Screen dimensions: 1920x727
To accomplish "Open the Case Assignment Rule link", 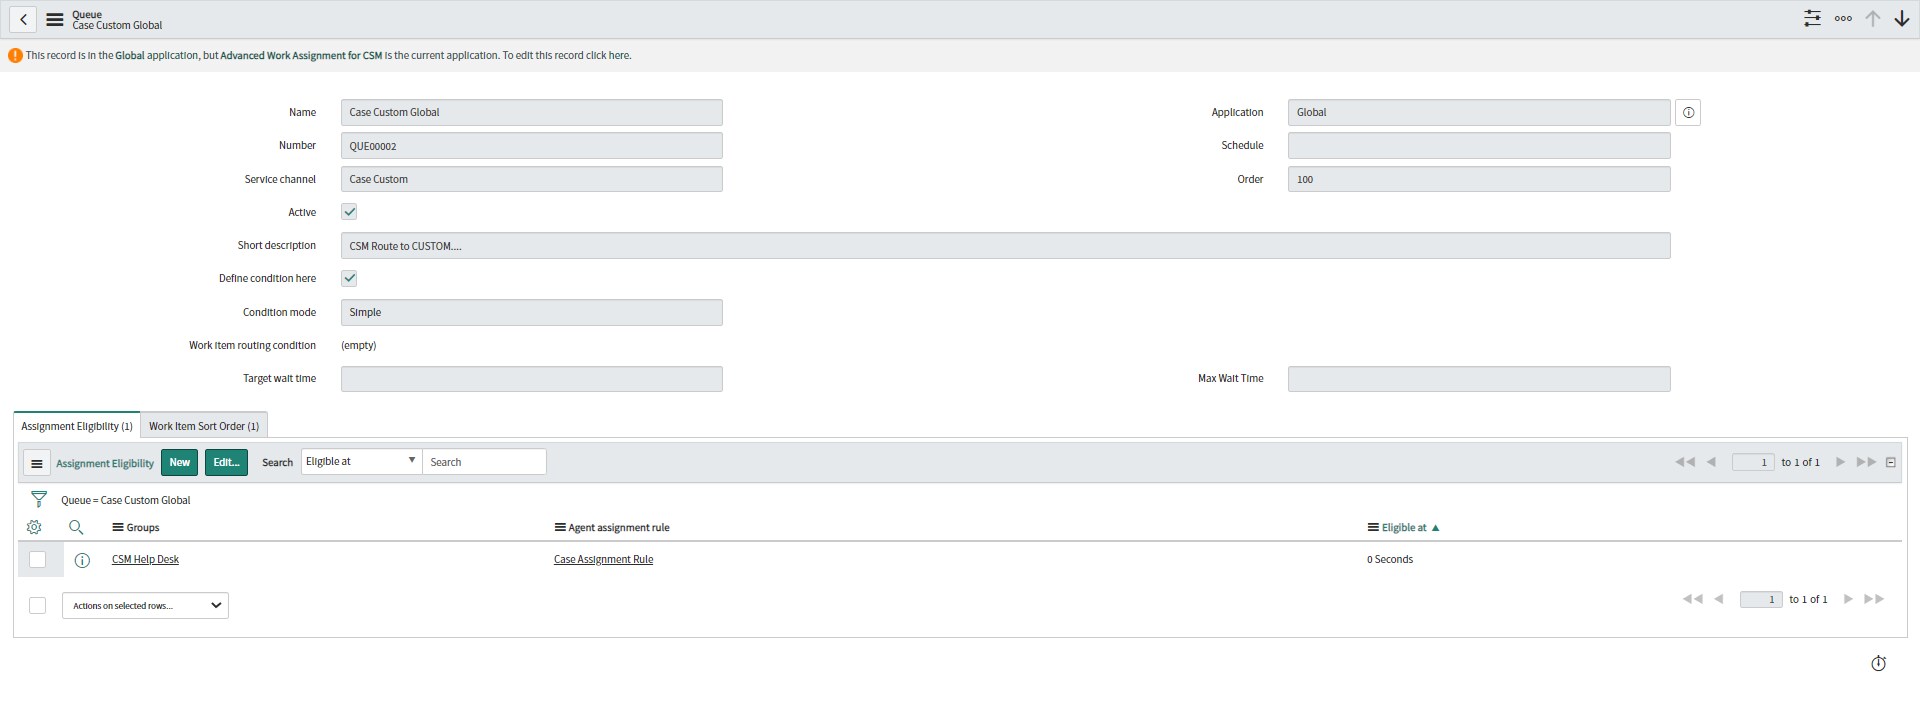I will (x=603, y=560).
